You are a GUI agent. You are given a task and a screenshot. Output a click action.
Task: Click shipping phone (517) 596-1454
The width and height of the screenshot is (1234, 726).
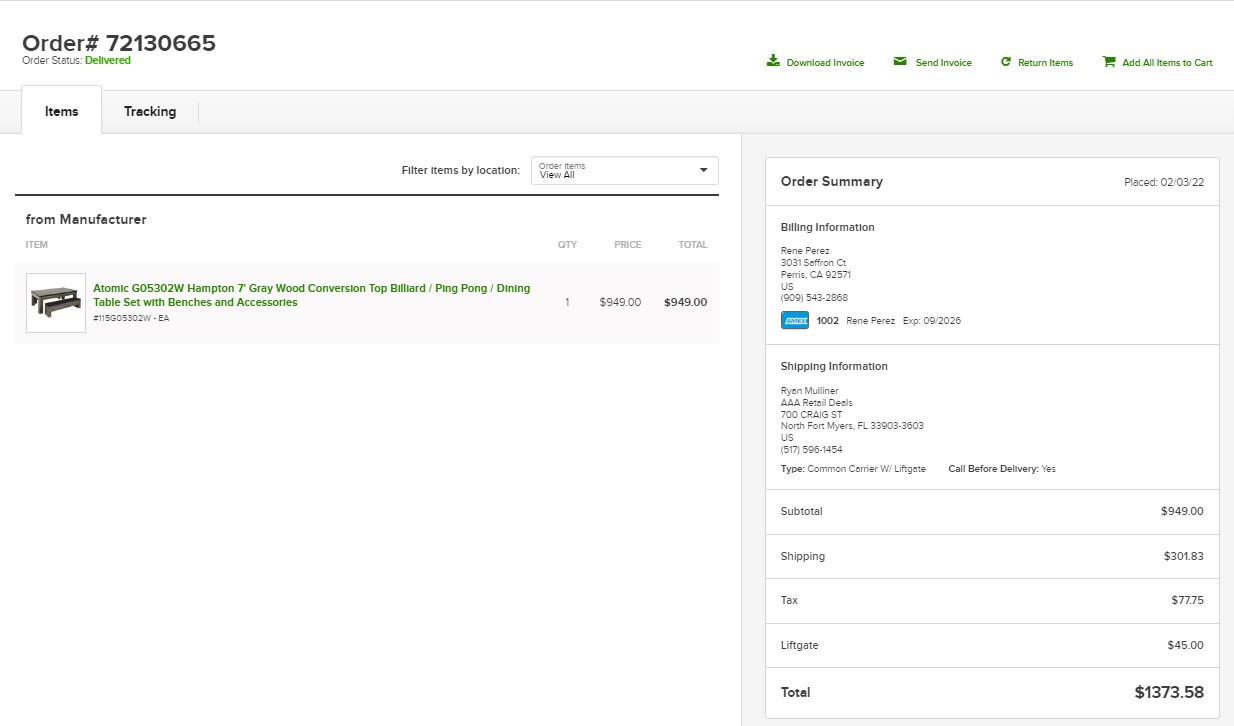click(811, 450)
